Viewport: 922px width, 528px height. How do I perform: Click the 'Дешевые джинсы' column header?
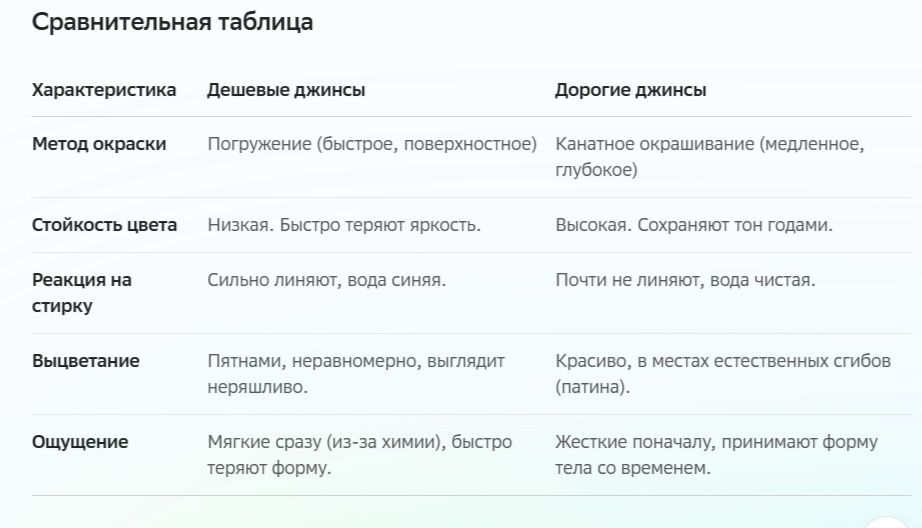(x=286, y=90)
